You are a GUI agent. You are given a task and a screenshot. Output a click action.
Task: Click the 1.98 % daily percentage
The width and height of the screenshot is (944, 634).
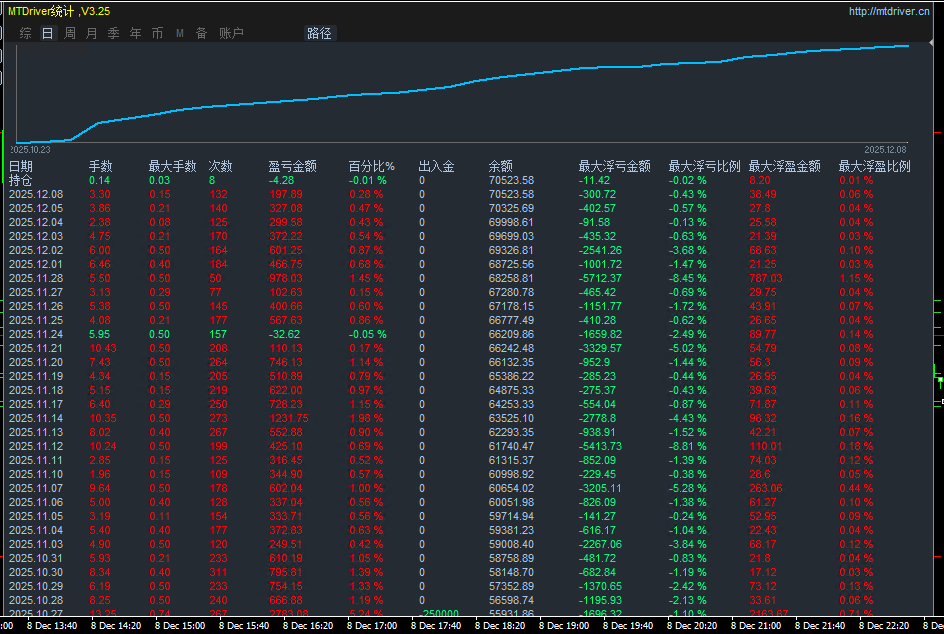coord(366,418)
